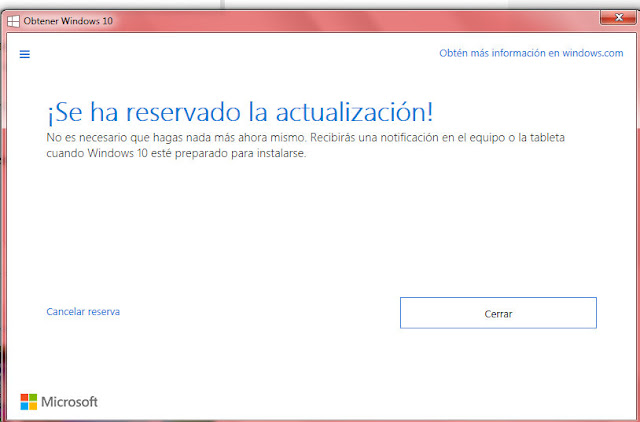Click the '¡Se ha reservado la actualización!' heading
640x422 pixels.
pos(240,112)
